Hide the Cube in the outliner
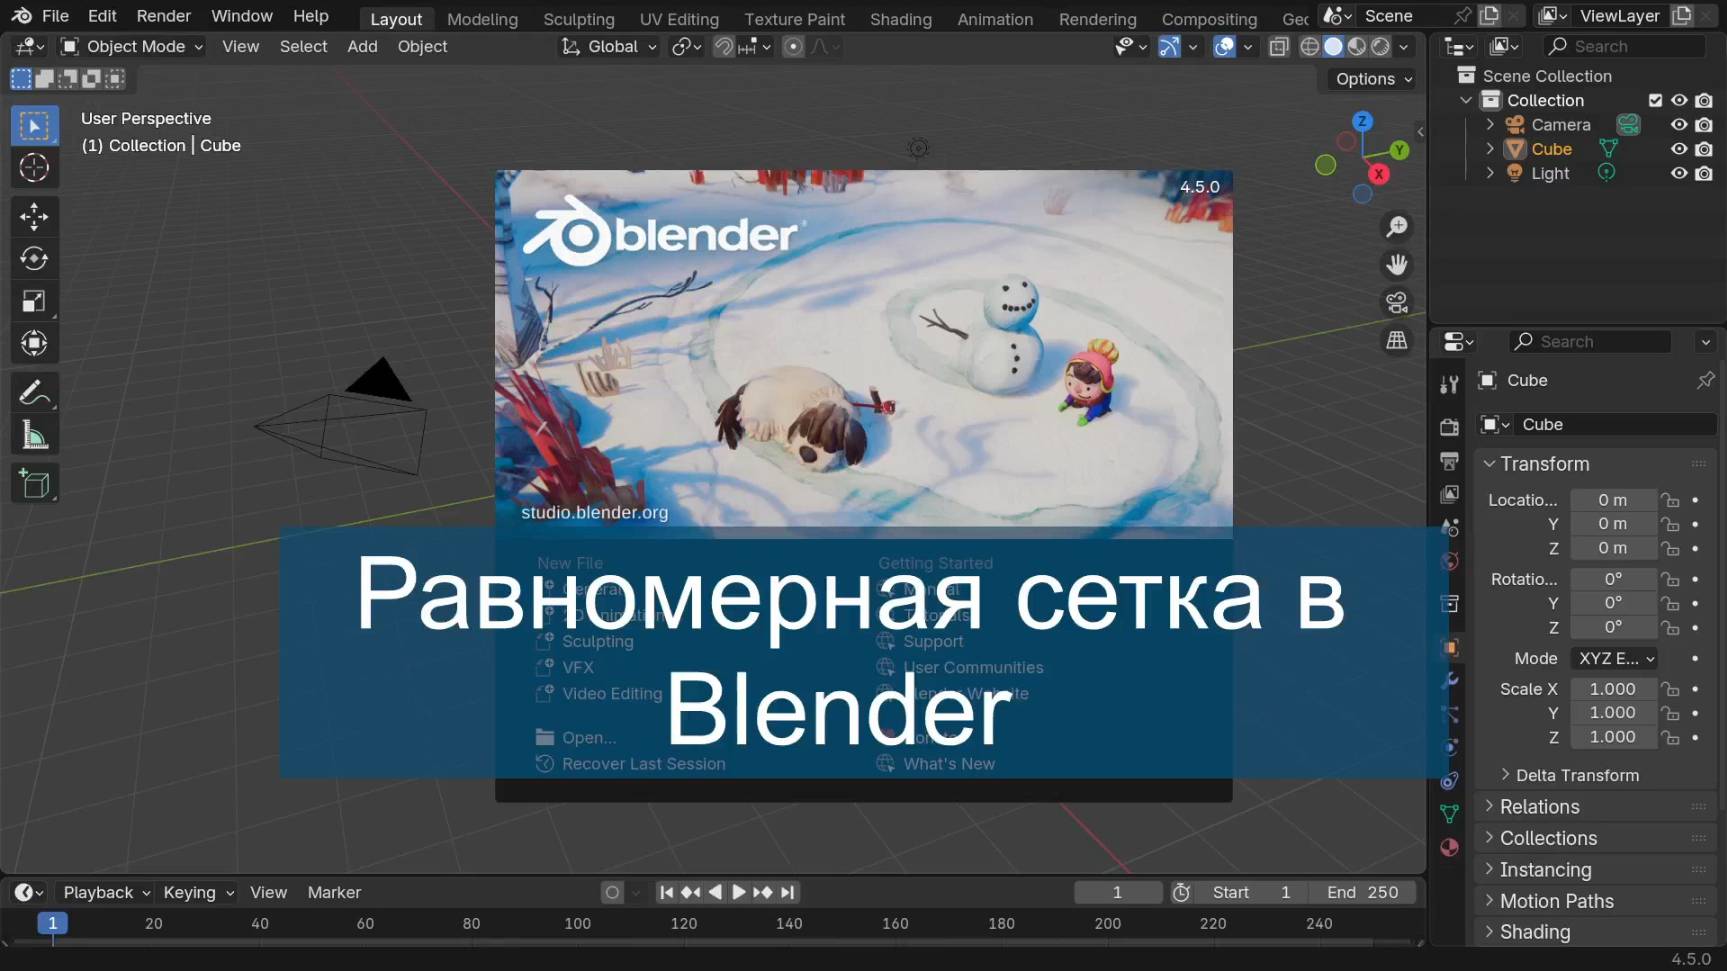 (x=1678, y=148)
